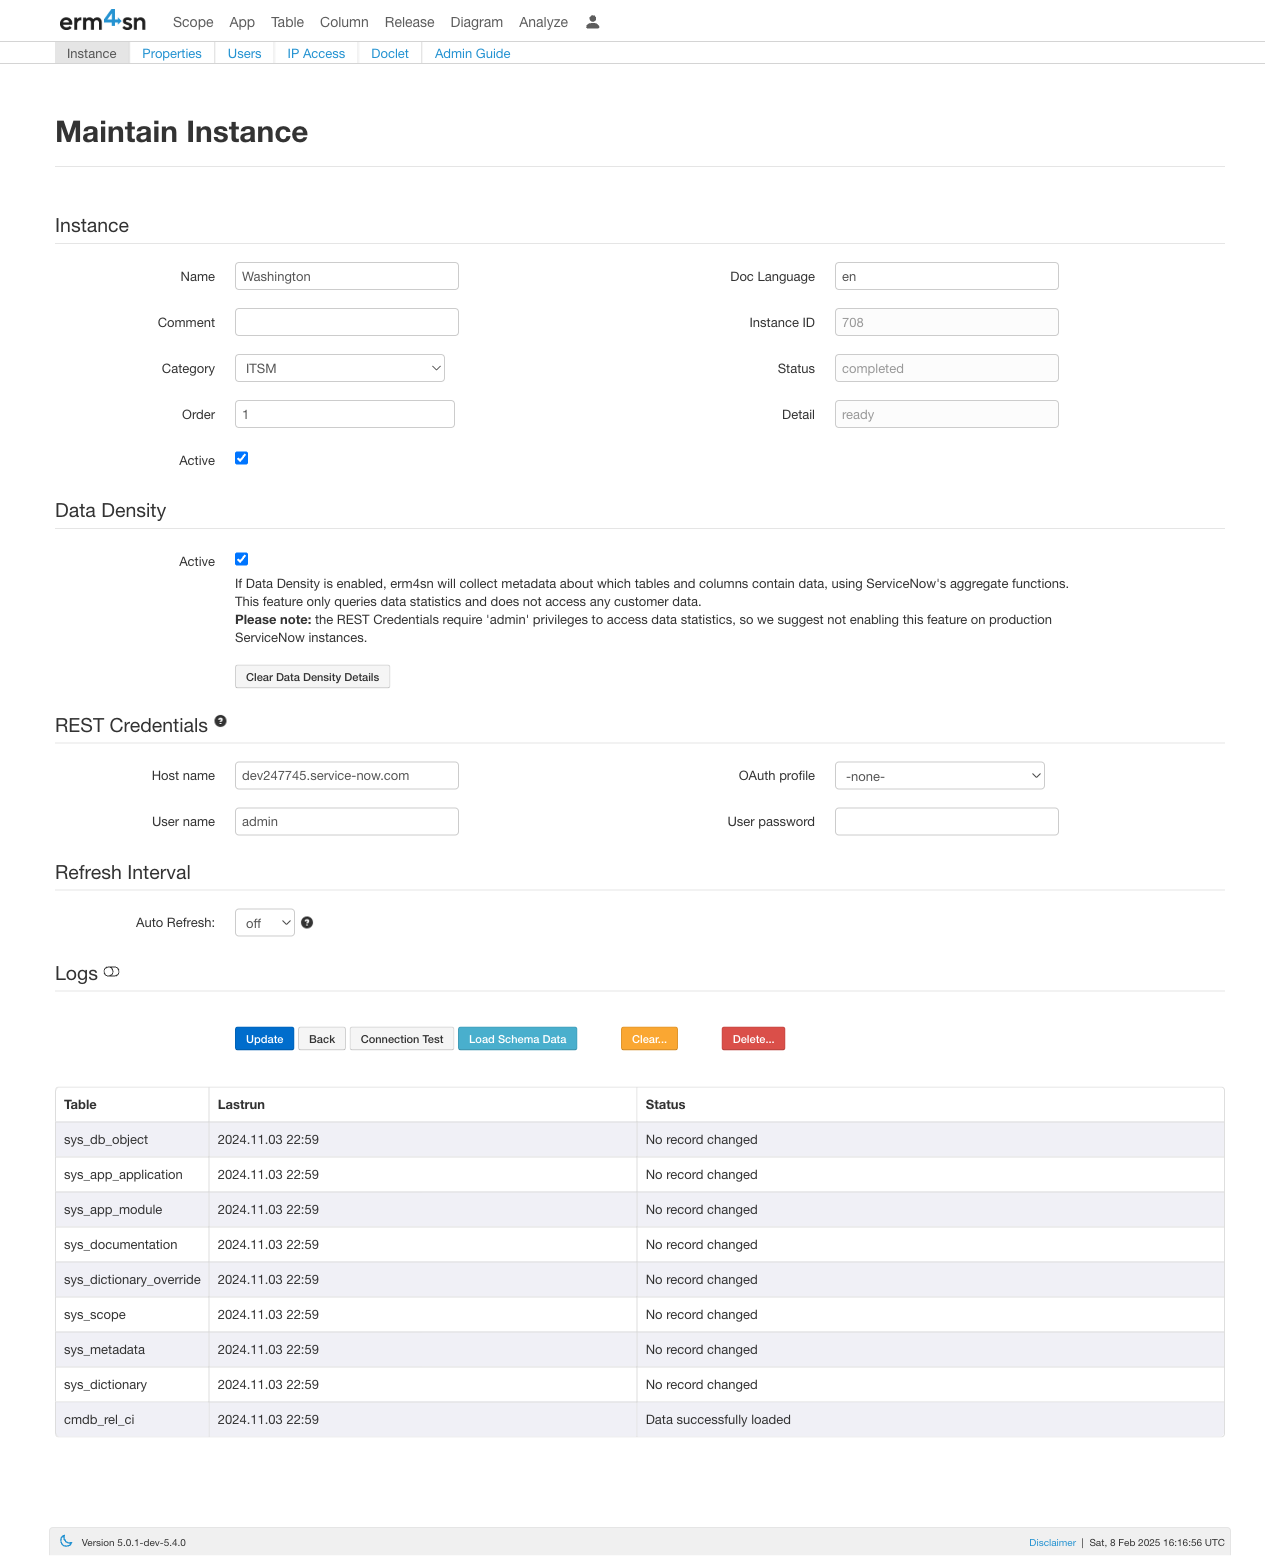Toggle the Logs switch icon

click(111, 972)
